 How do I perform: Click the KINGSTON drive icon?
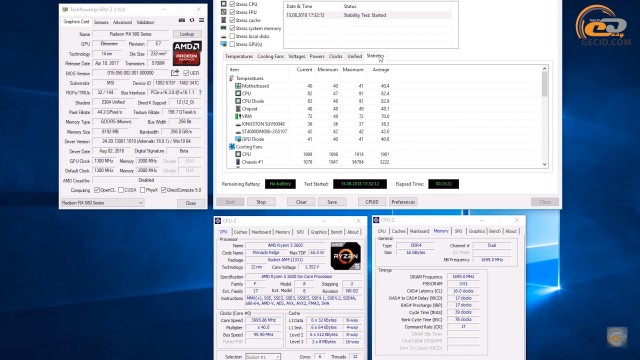tap(238, 124)
